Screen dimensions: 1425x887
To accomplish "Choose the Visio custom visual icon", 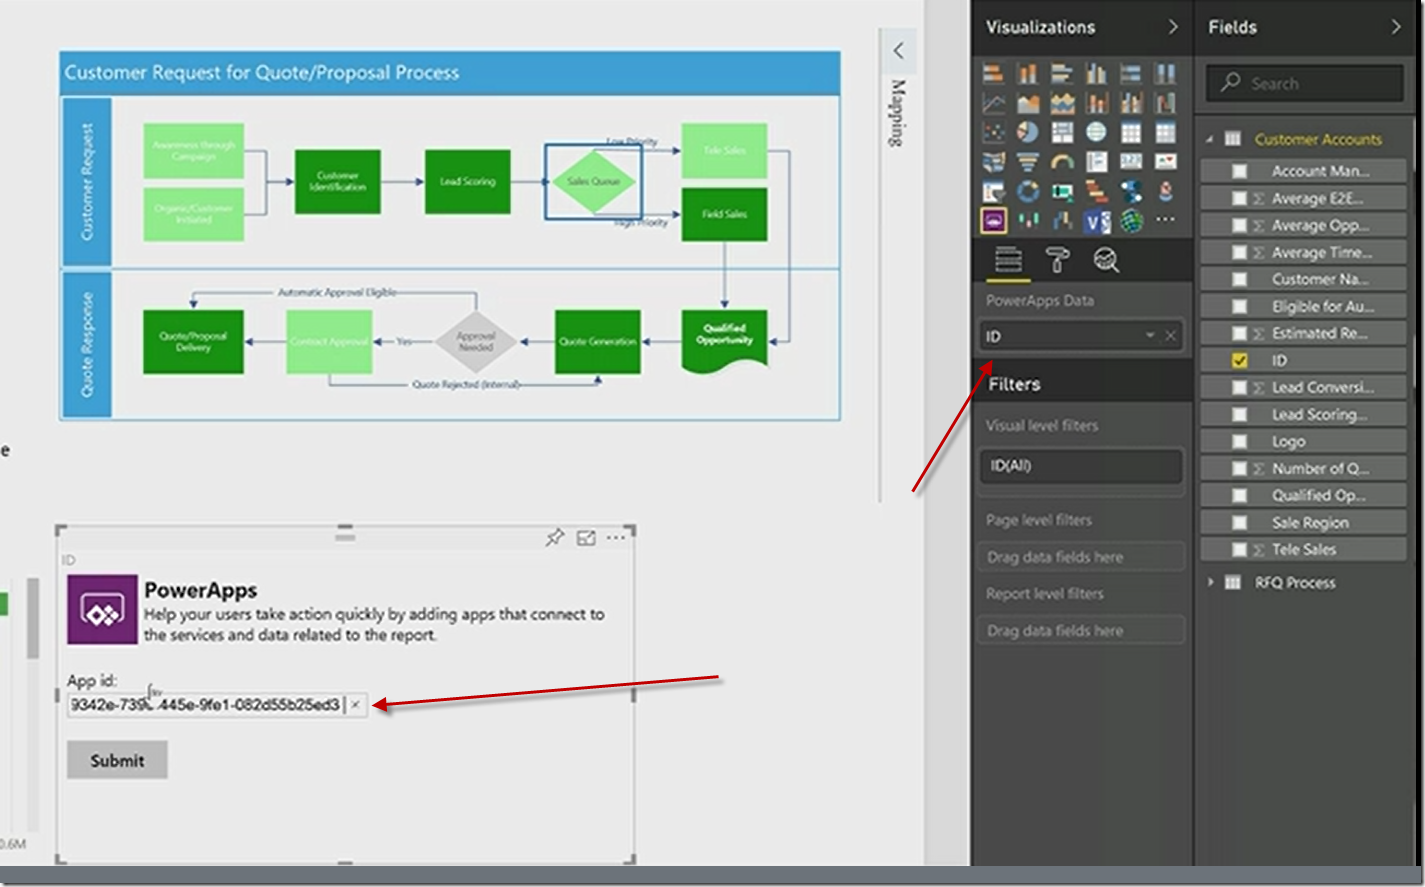I will tap(1097, 220).
